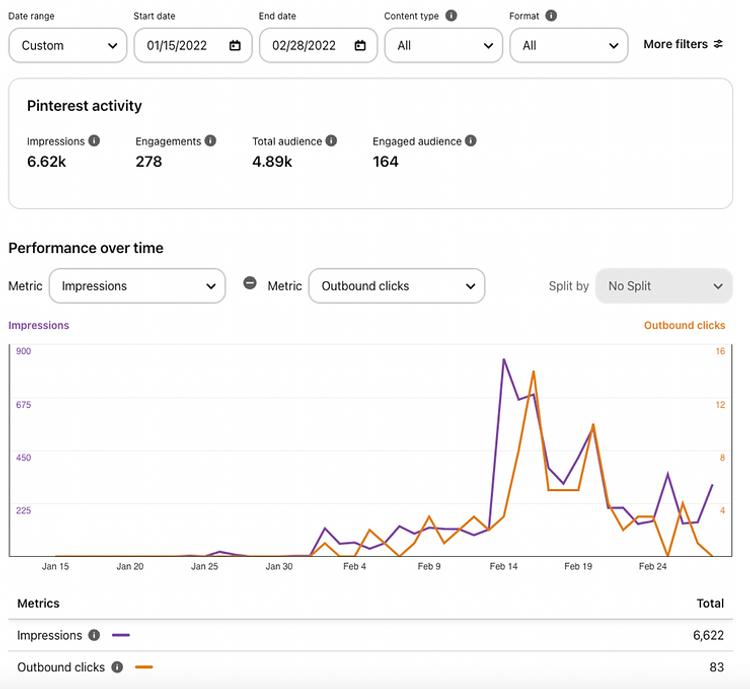Expand the Content type dropdown
The width and height of the screenshot is (750, 689).
(443, 45)
